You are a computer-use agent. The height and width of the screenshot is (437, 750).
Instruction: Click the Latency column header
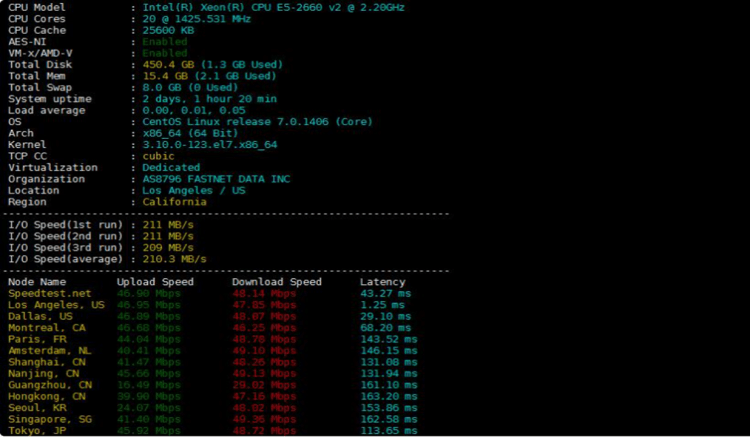pos(382,282)
